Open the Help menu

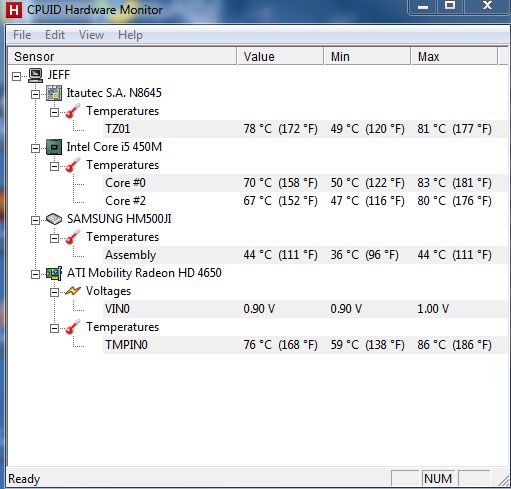pyautogui.click(x=130, y=35)
